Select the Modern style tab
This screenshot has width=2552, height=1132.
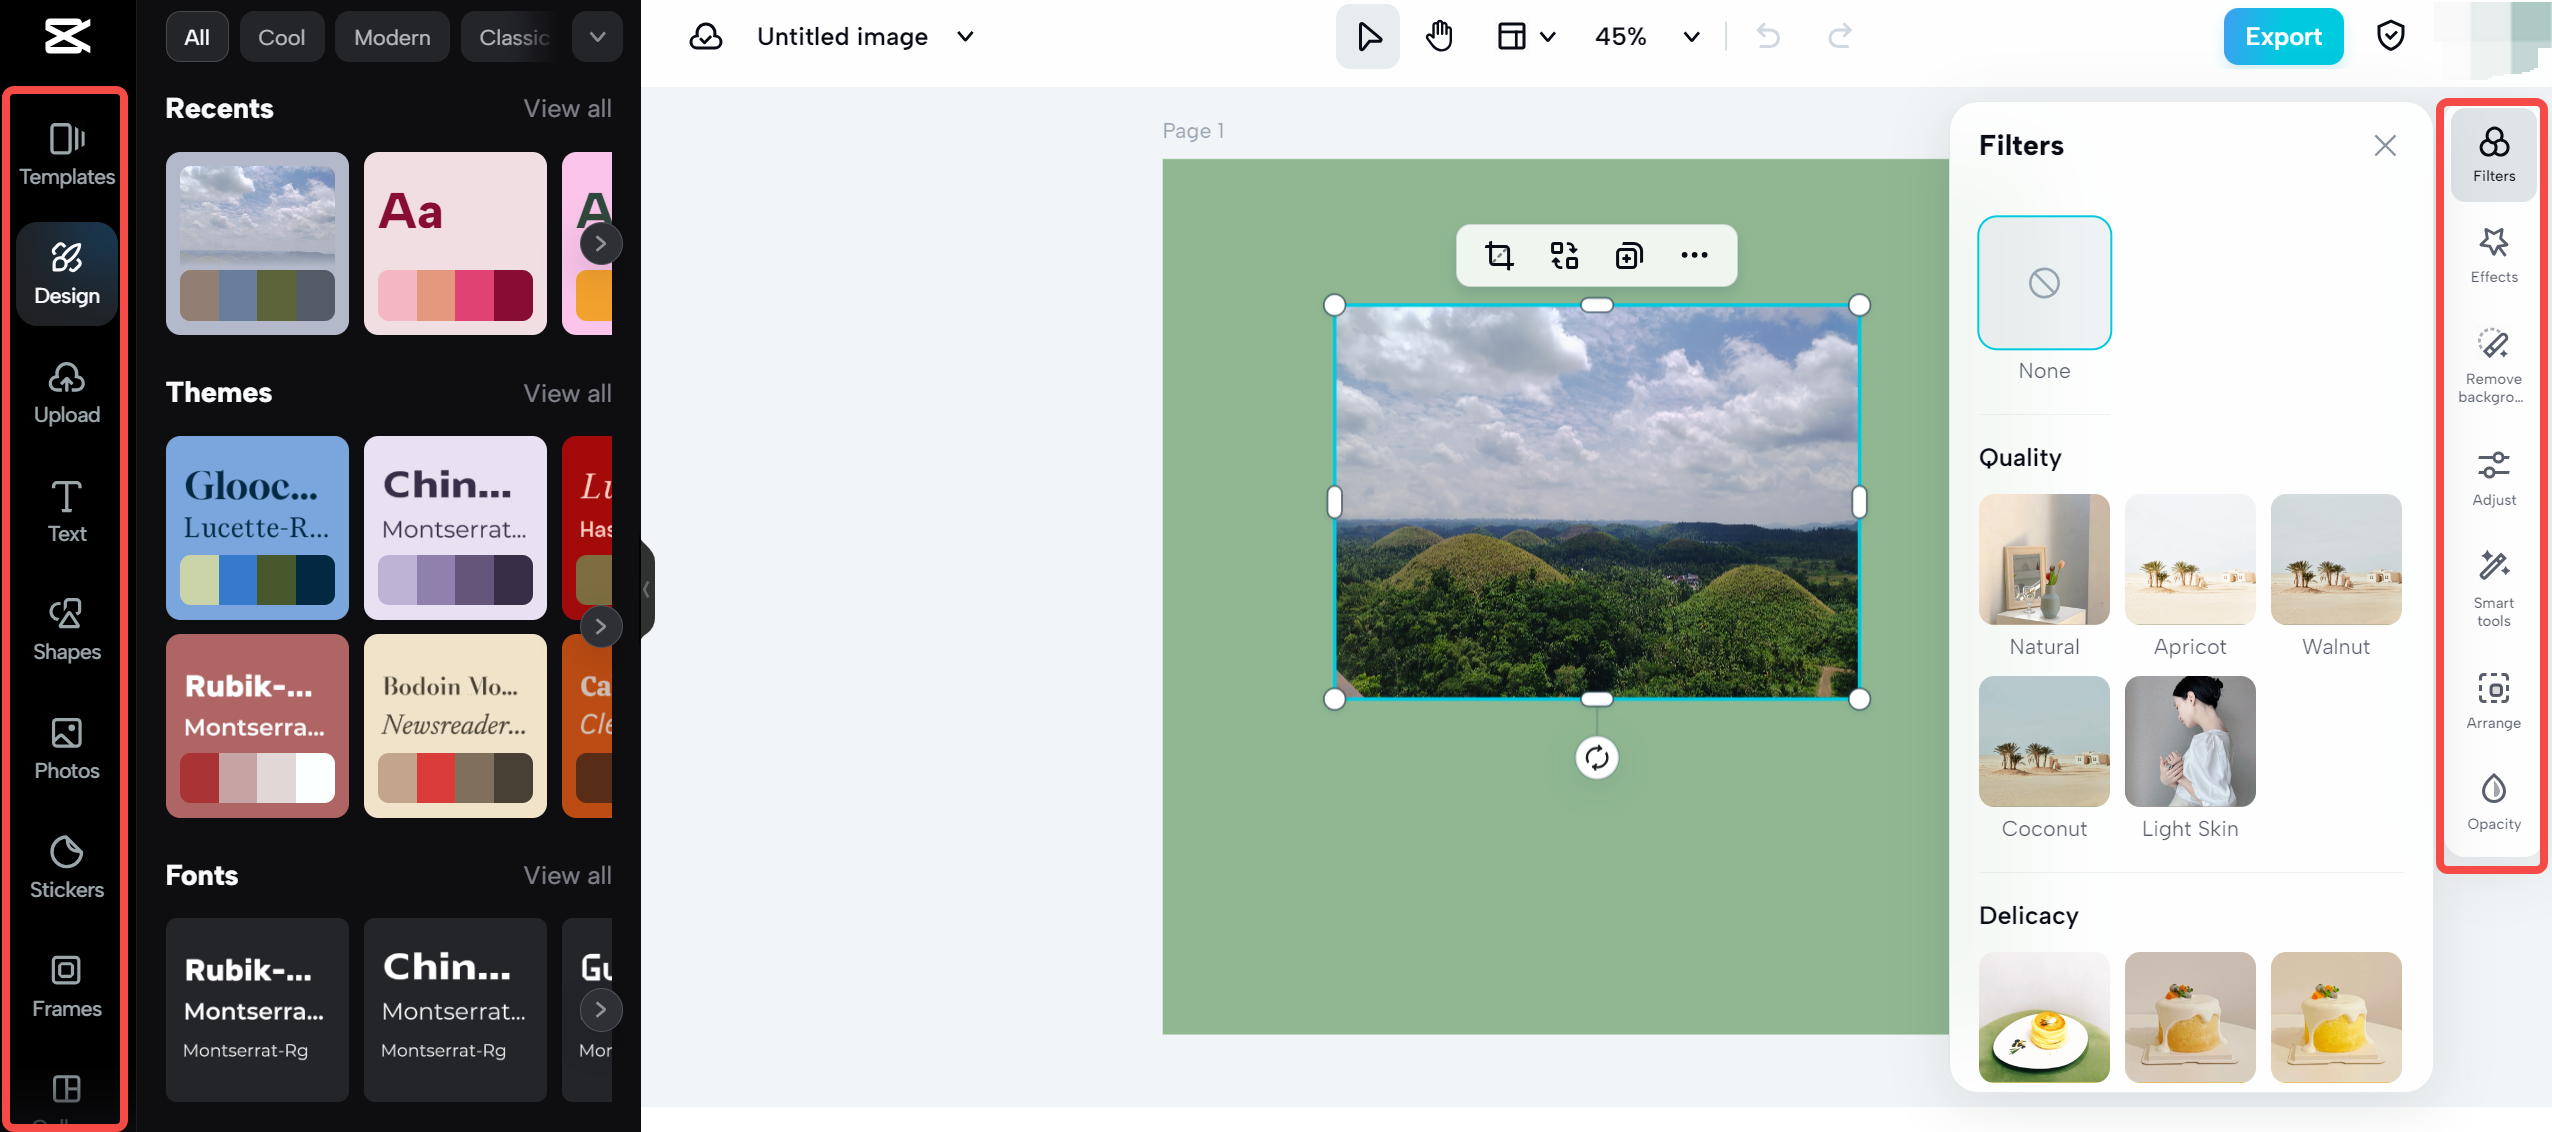392,37
